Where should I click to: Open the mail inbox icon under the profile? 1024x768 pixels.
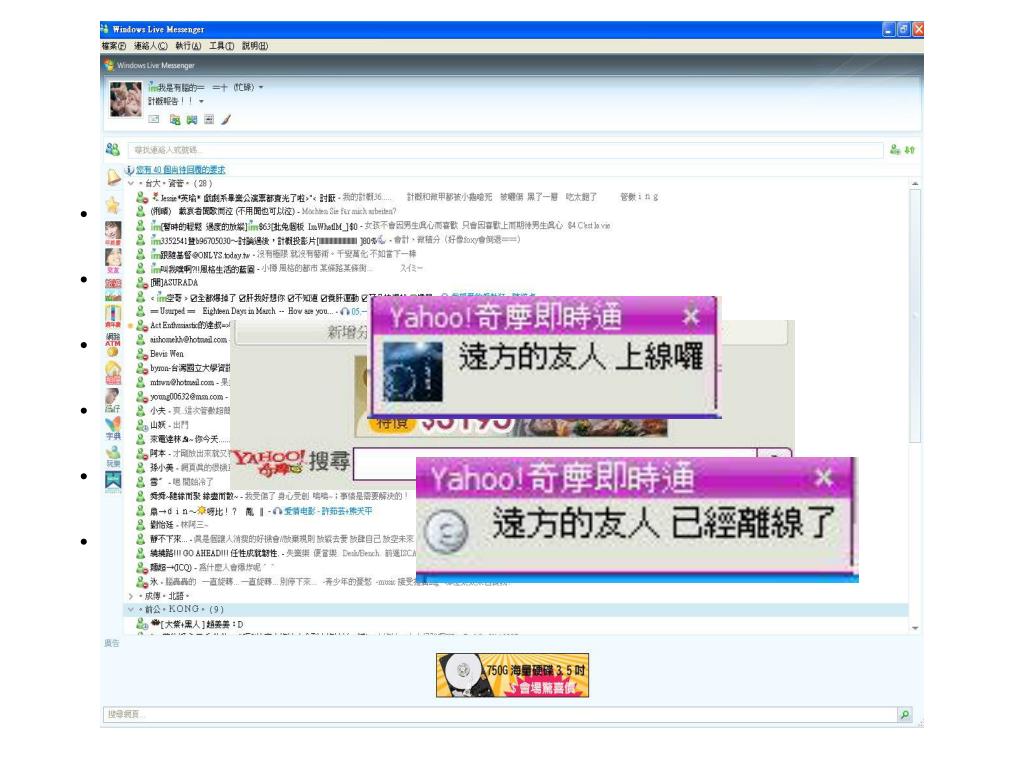pyautogui.click(x=154, y=120)
